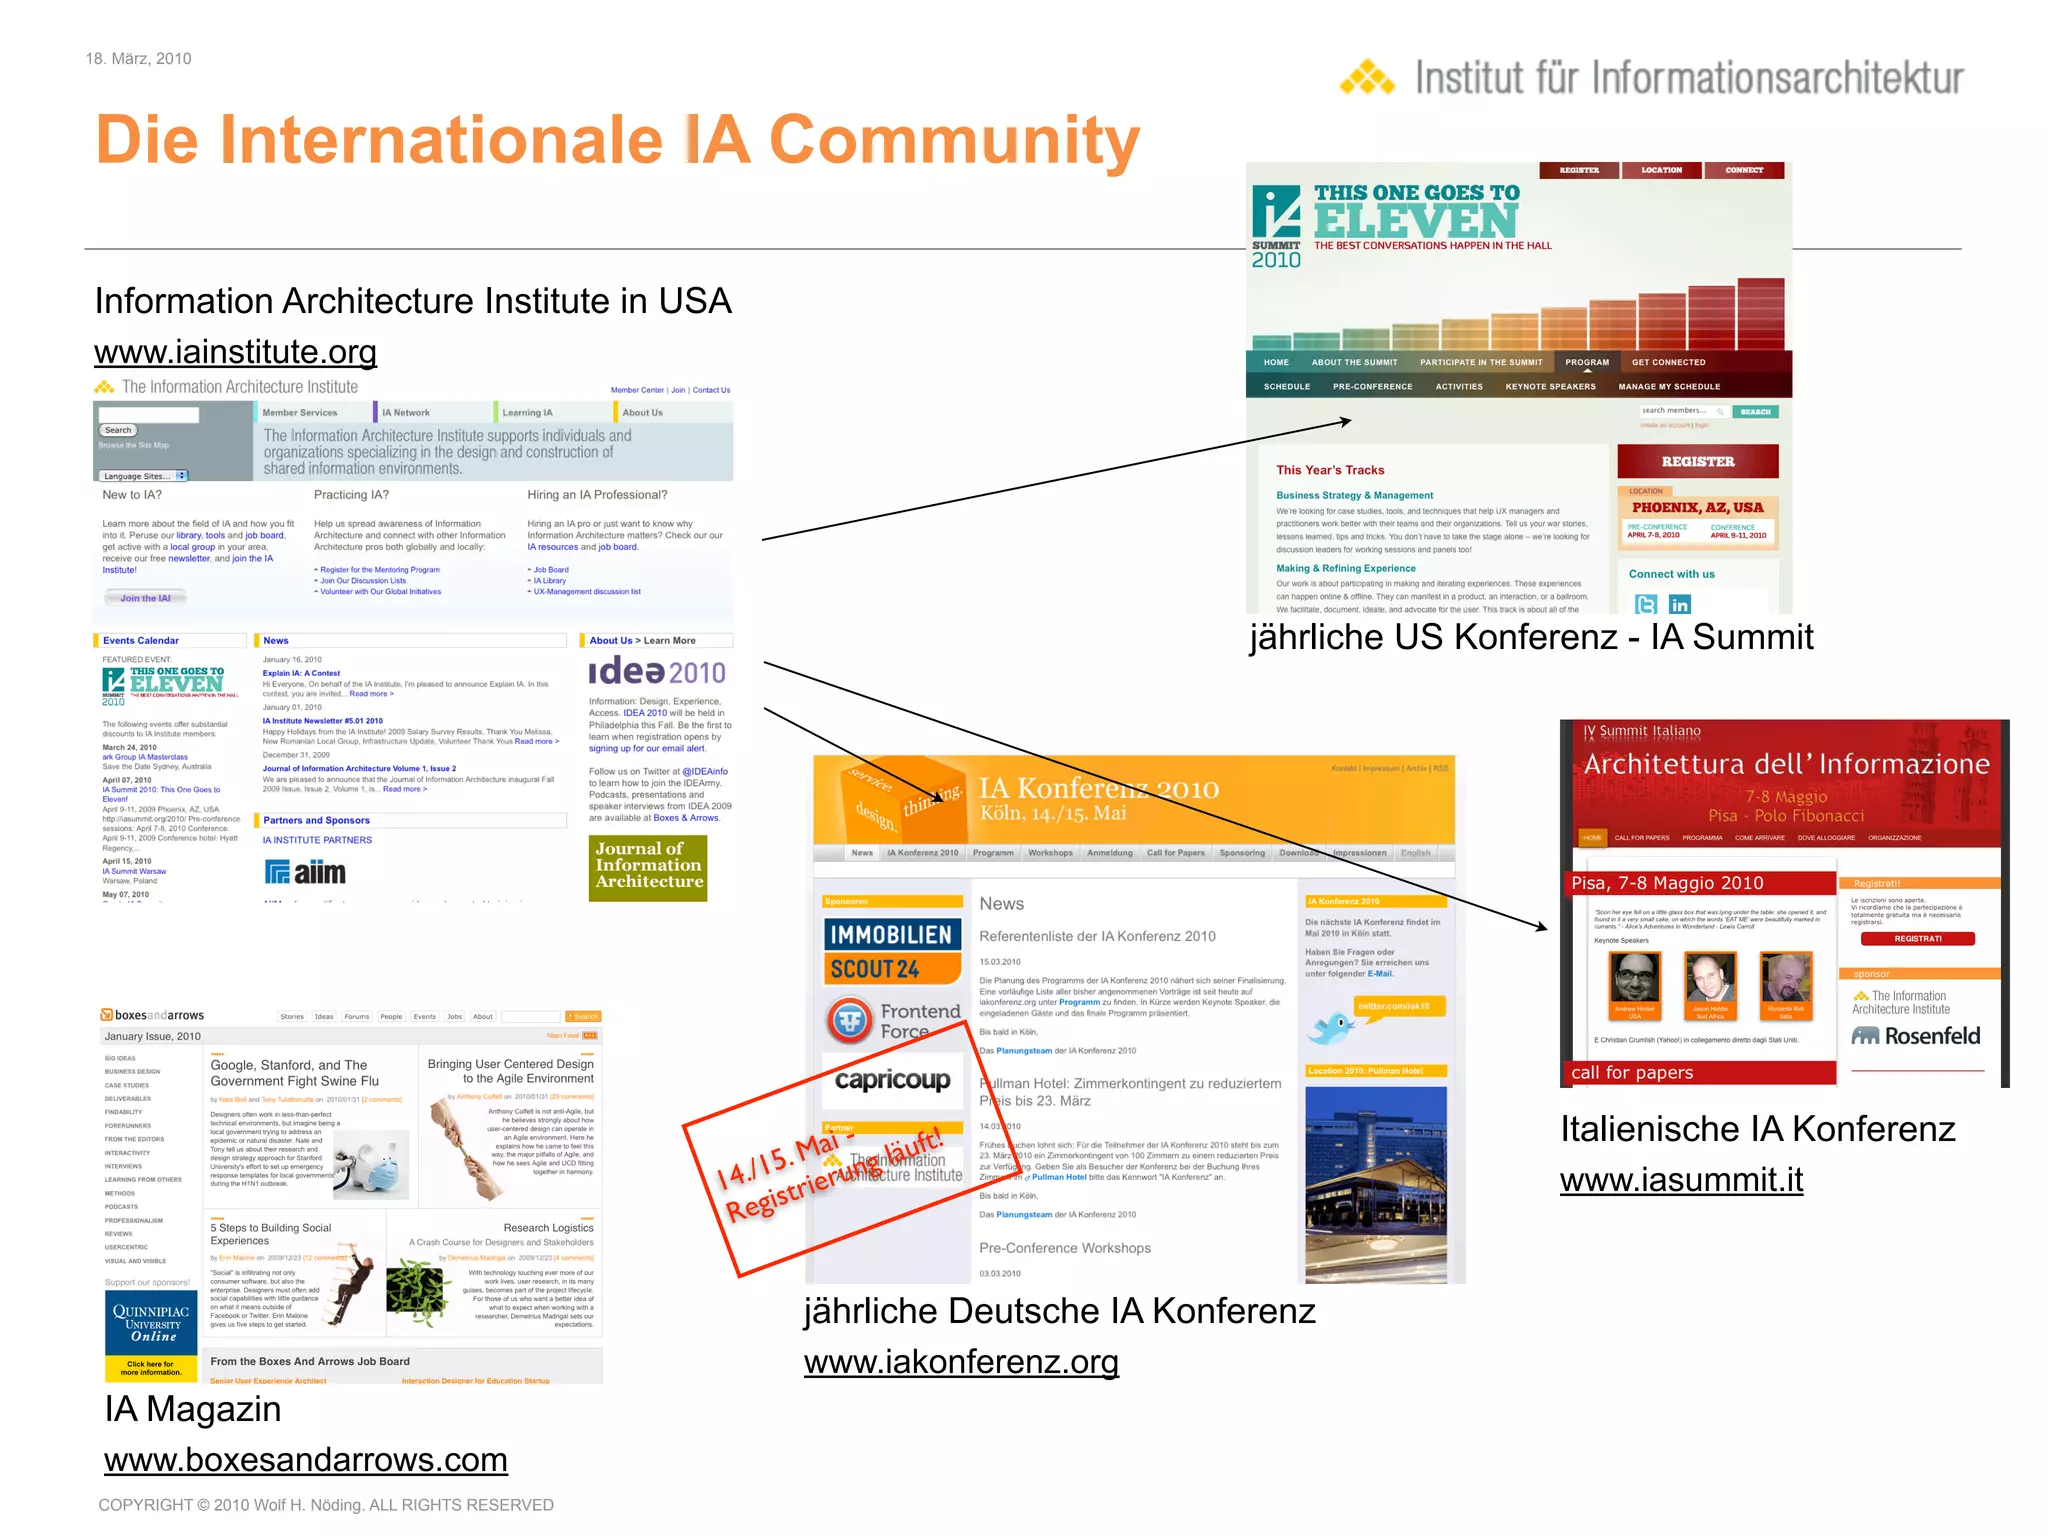Click the orange Search button on Boxes and Arrows

[x=583, y=1016]
